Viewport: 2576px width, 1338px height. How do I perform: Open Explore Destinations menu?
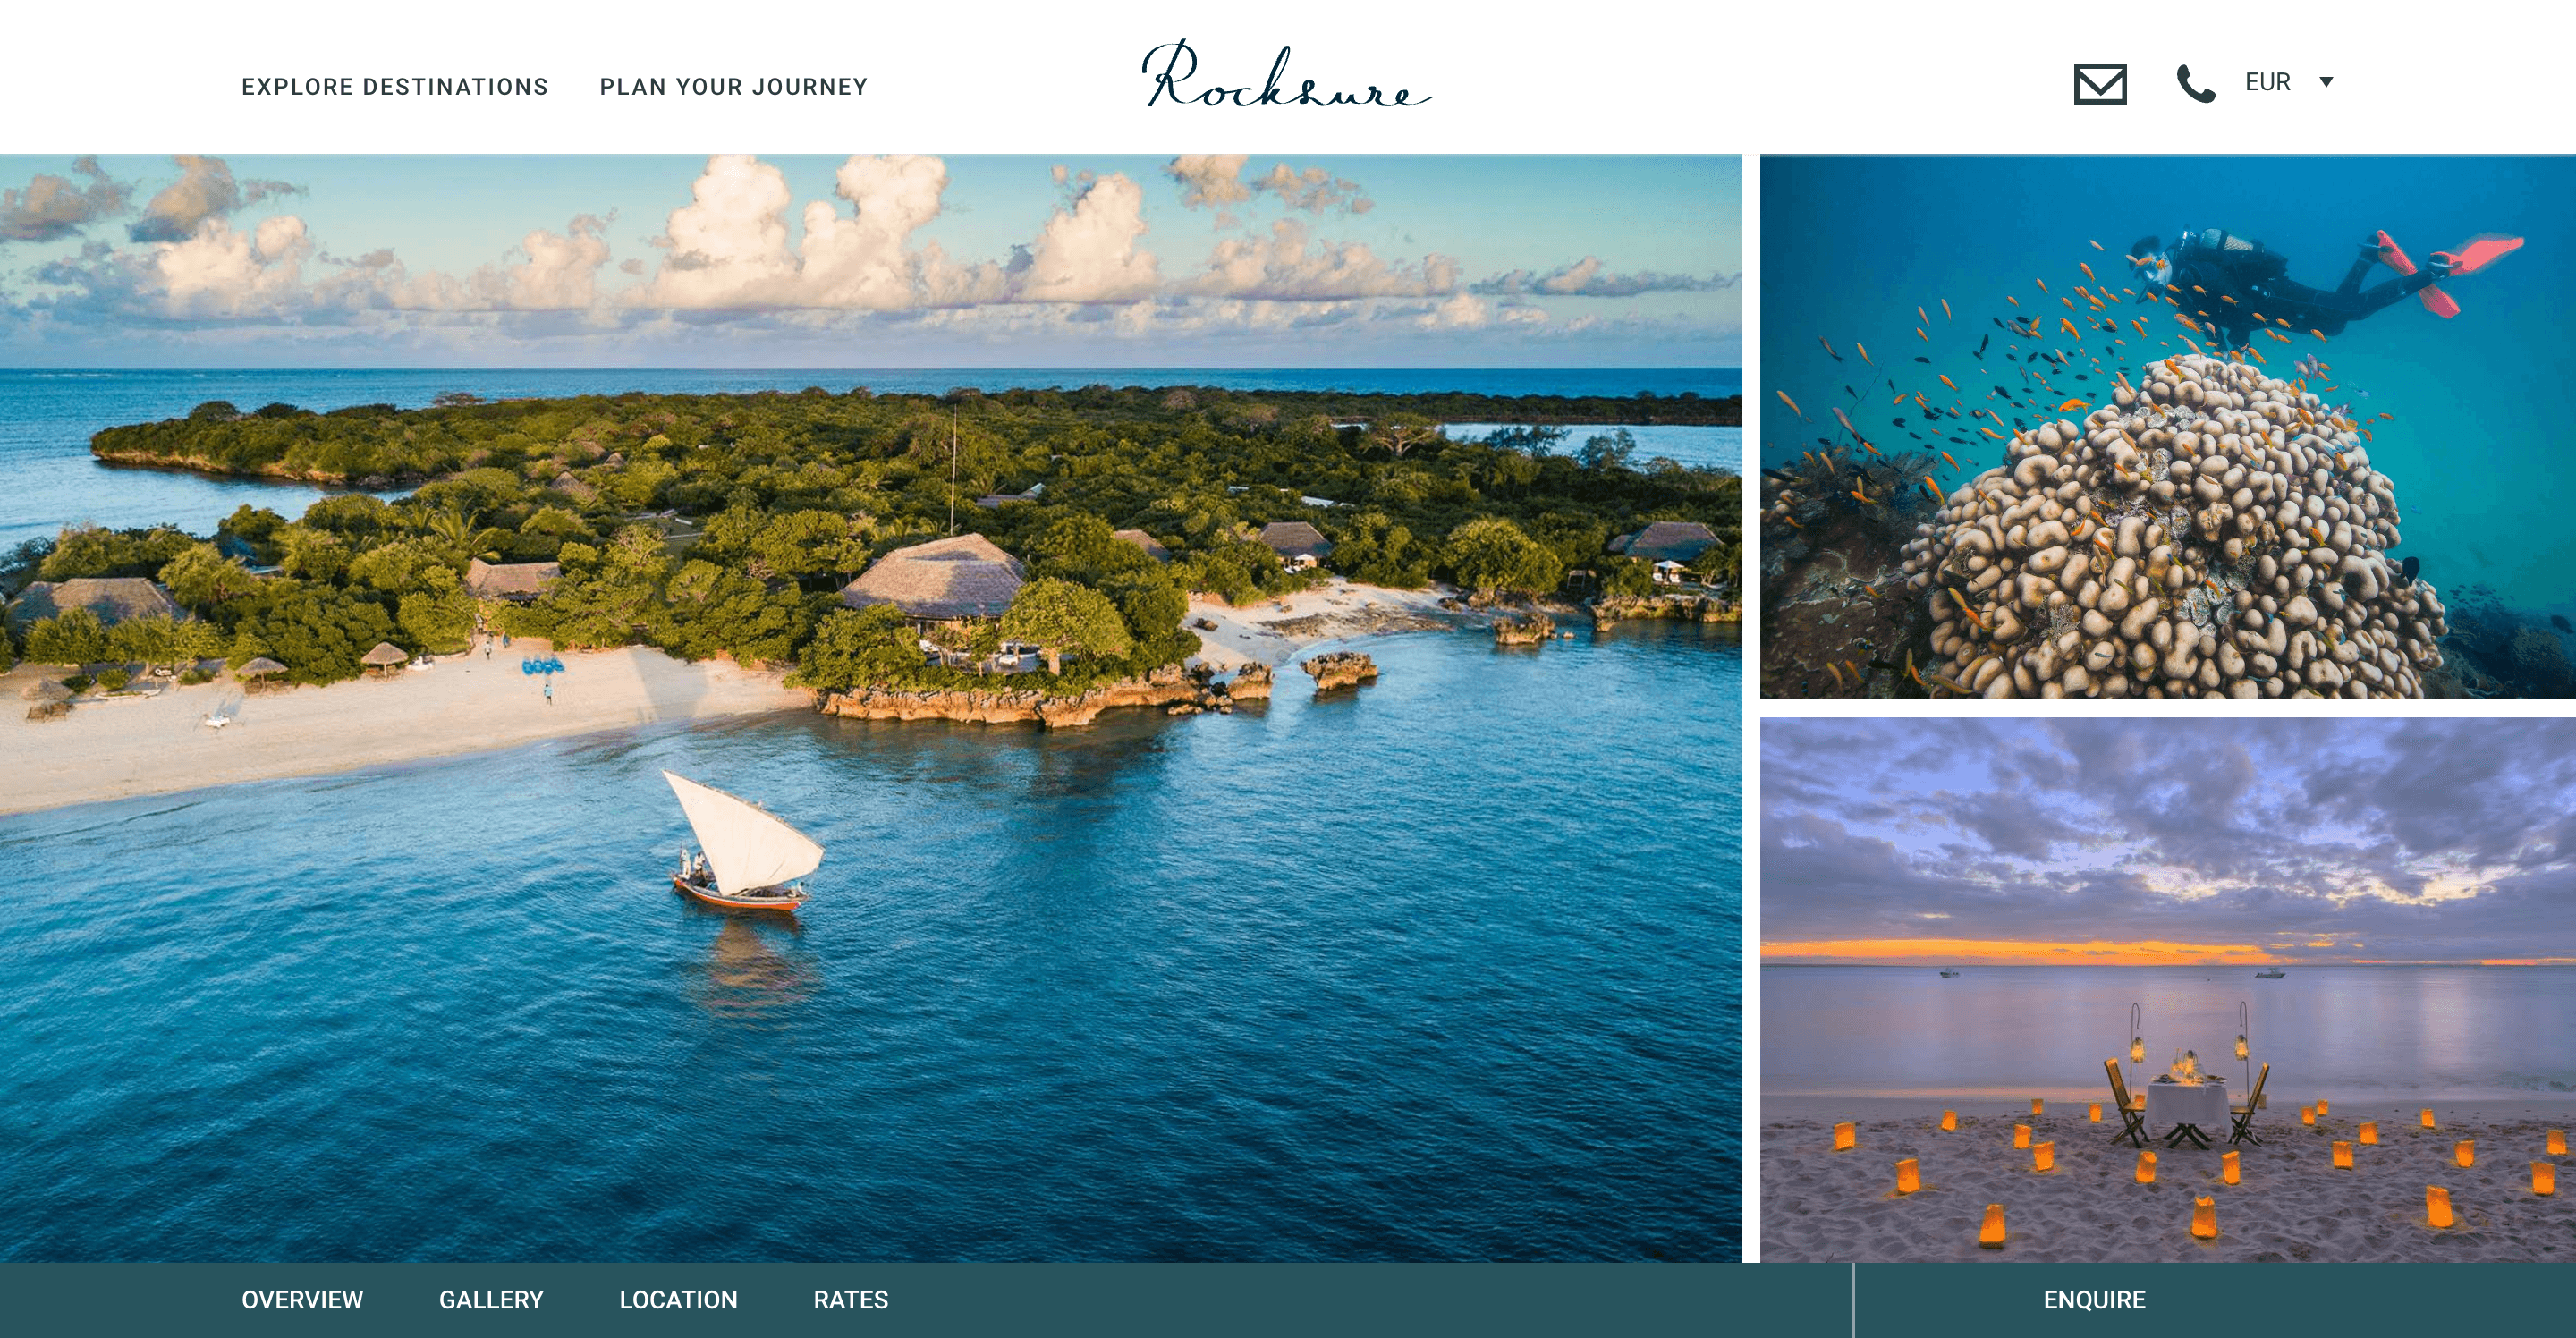pyautogui.click(x=395, y=87)
